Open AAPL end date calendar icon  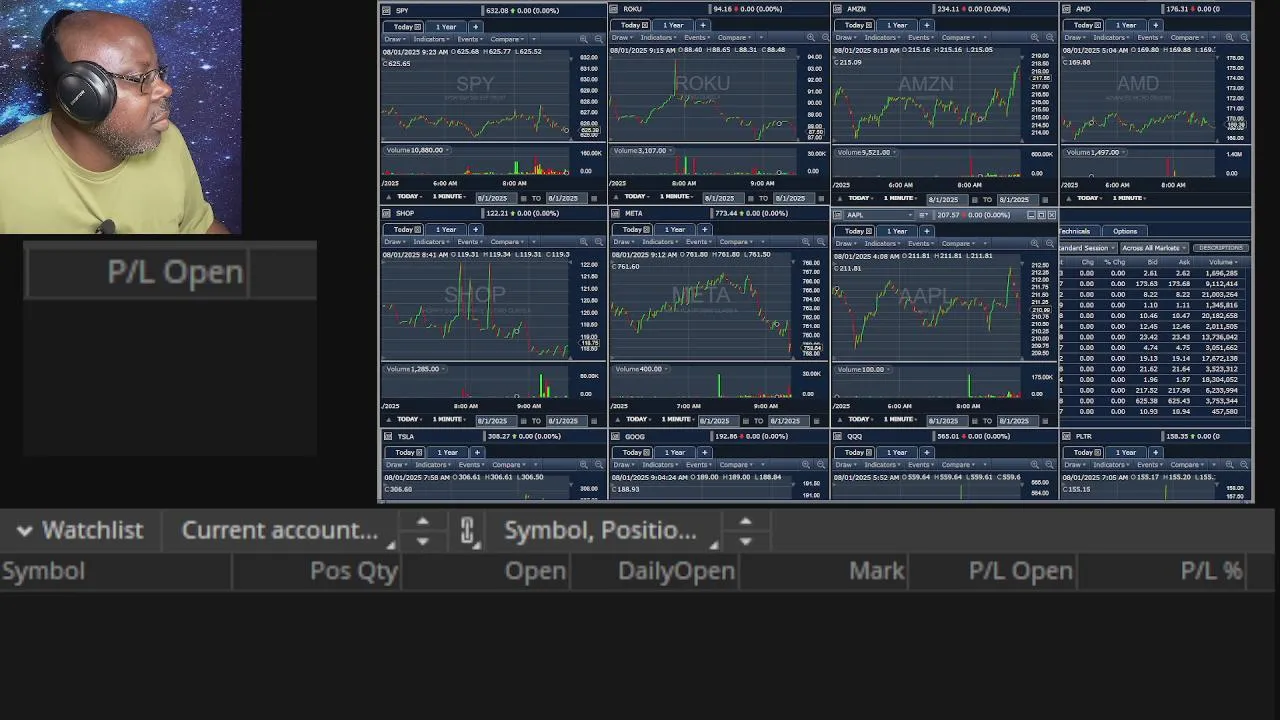point(1047,421)
